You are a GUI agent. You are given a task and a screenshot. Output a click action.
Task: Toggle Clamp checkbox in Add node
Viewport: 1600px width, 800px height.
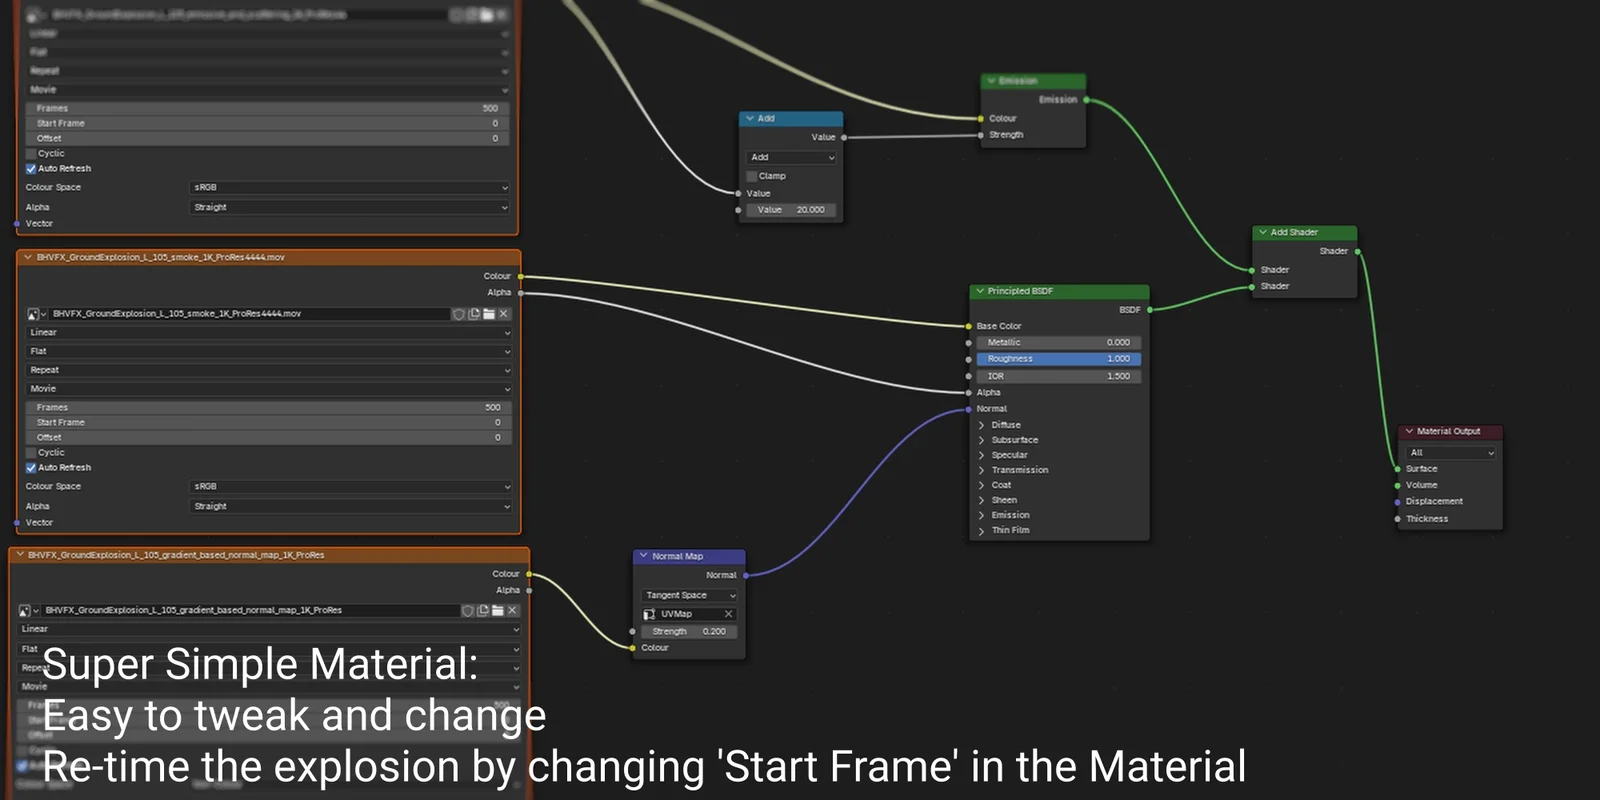click(x=752, y=176)
